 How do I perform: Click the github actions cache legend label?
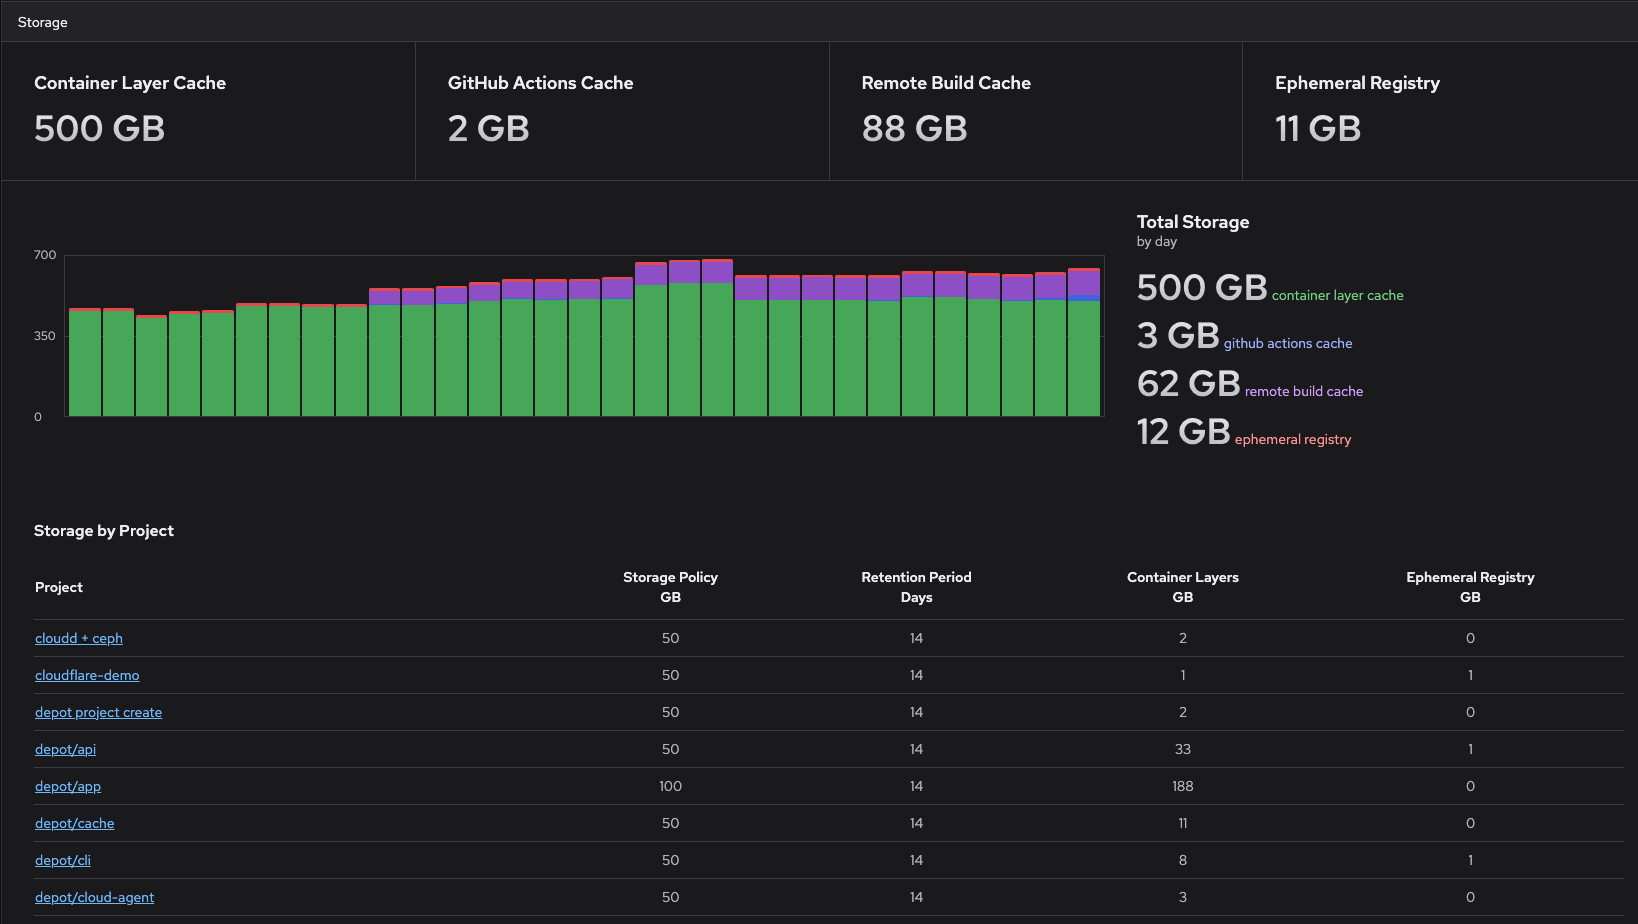(x=1287, y=343)
